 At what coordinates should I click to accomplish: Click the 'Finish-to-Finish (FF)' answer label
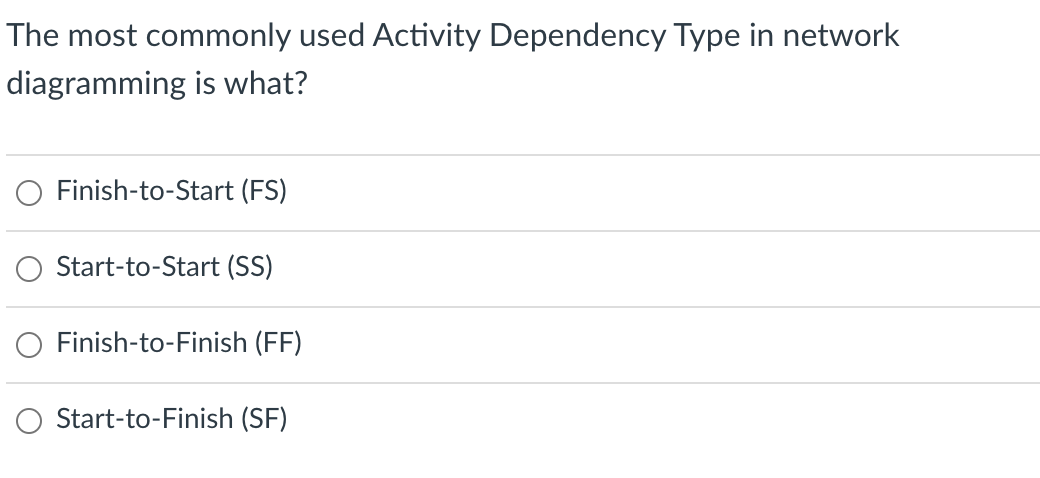[x=179, y=343]
